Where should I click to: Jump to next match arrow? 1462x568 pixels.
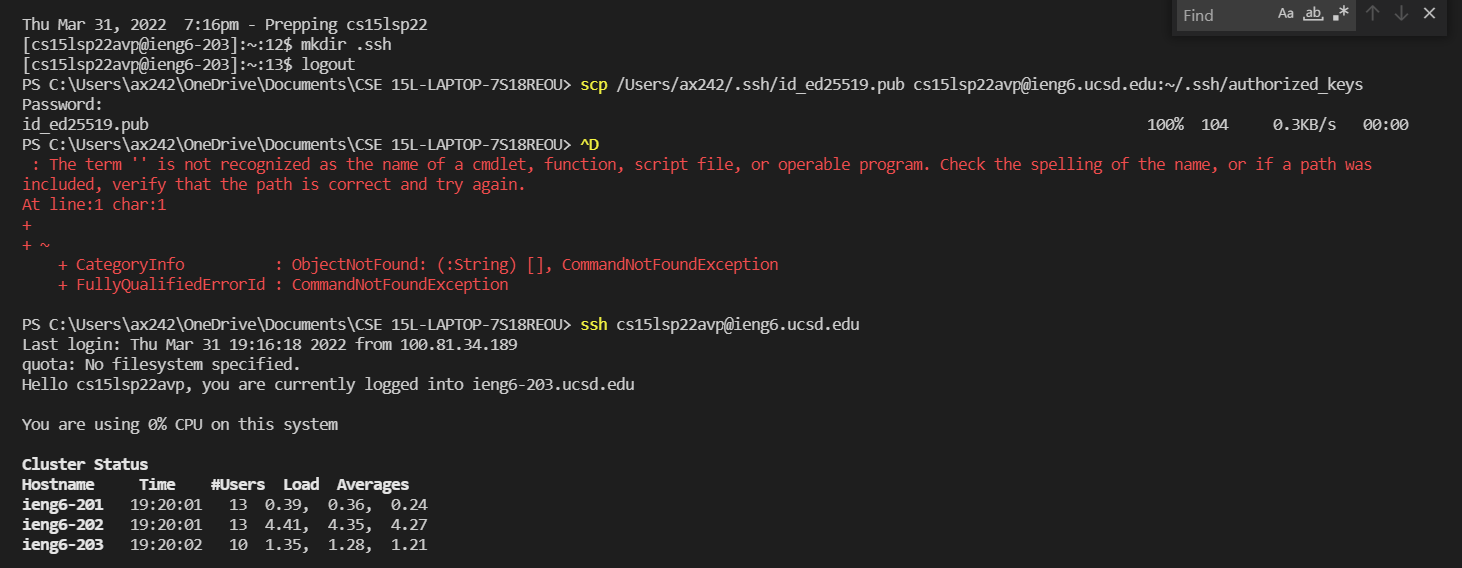[x=1401, y=14]
